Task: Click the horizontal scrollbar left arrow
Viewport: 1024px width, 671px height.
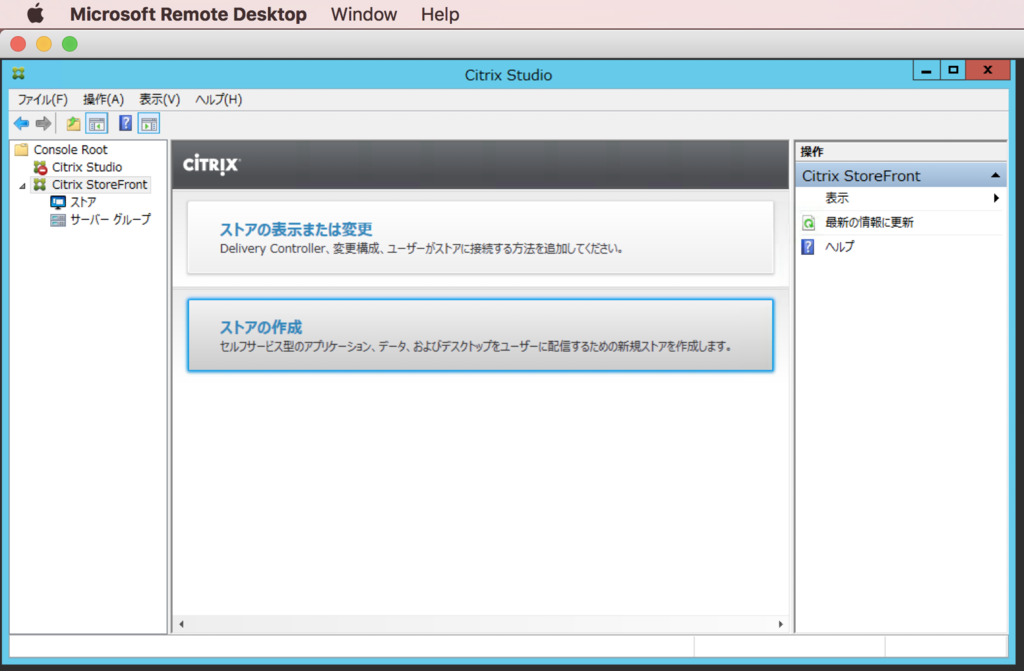Action: pyautogui.click(x=182, y=624)
